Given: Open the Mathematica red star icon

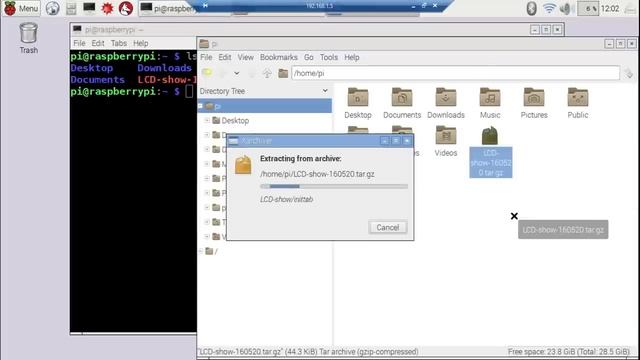Looking at the screenshot, I should click(107, 8).
